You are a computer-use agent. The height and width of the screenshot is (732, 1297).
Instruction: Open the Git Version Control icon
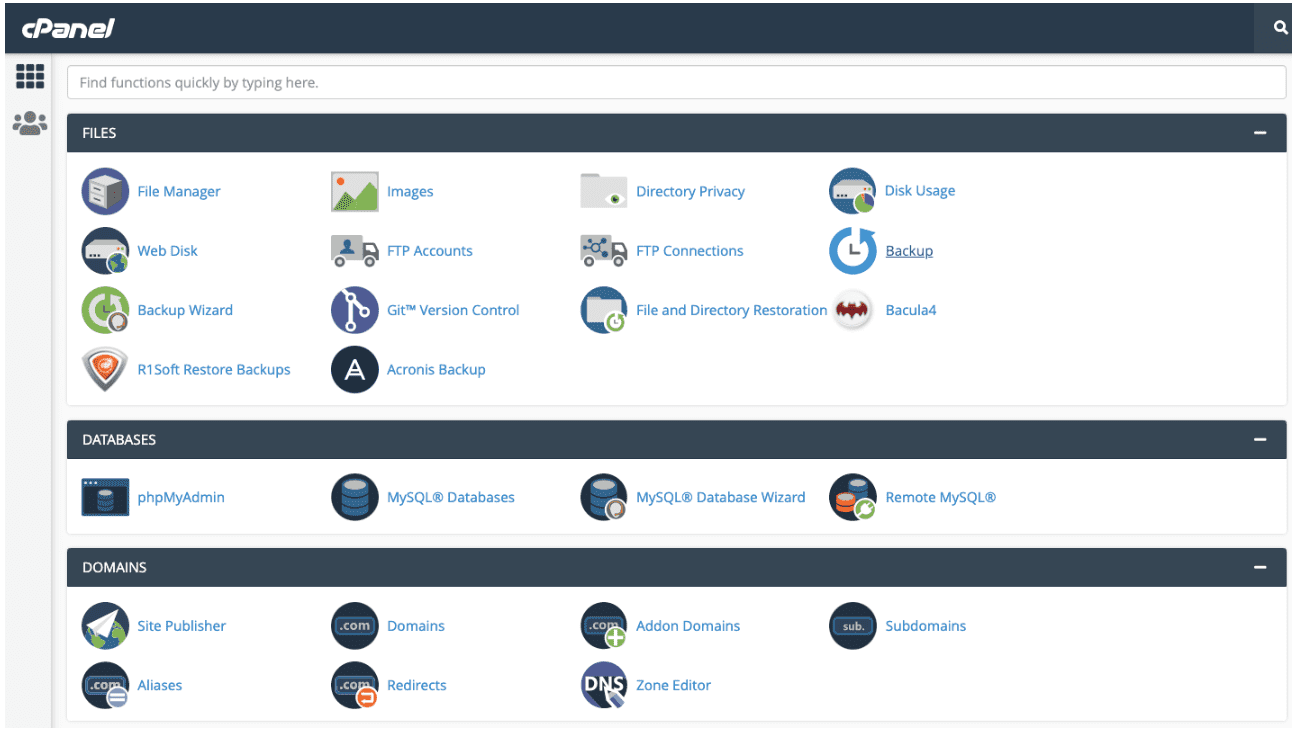point(355,310)
